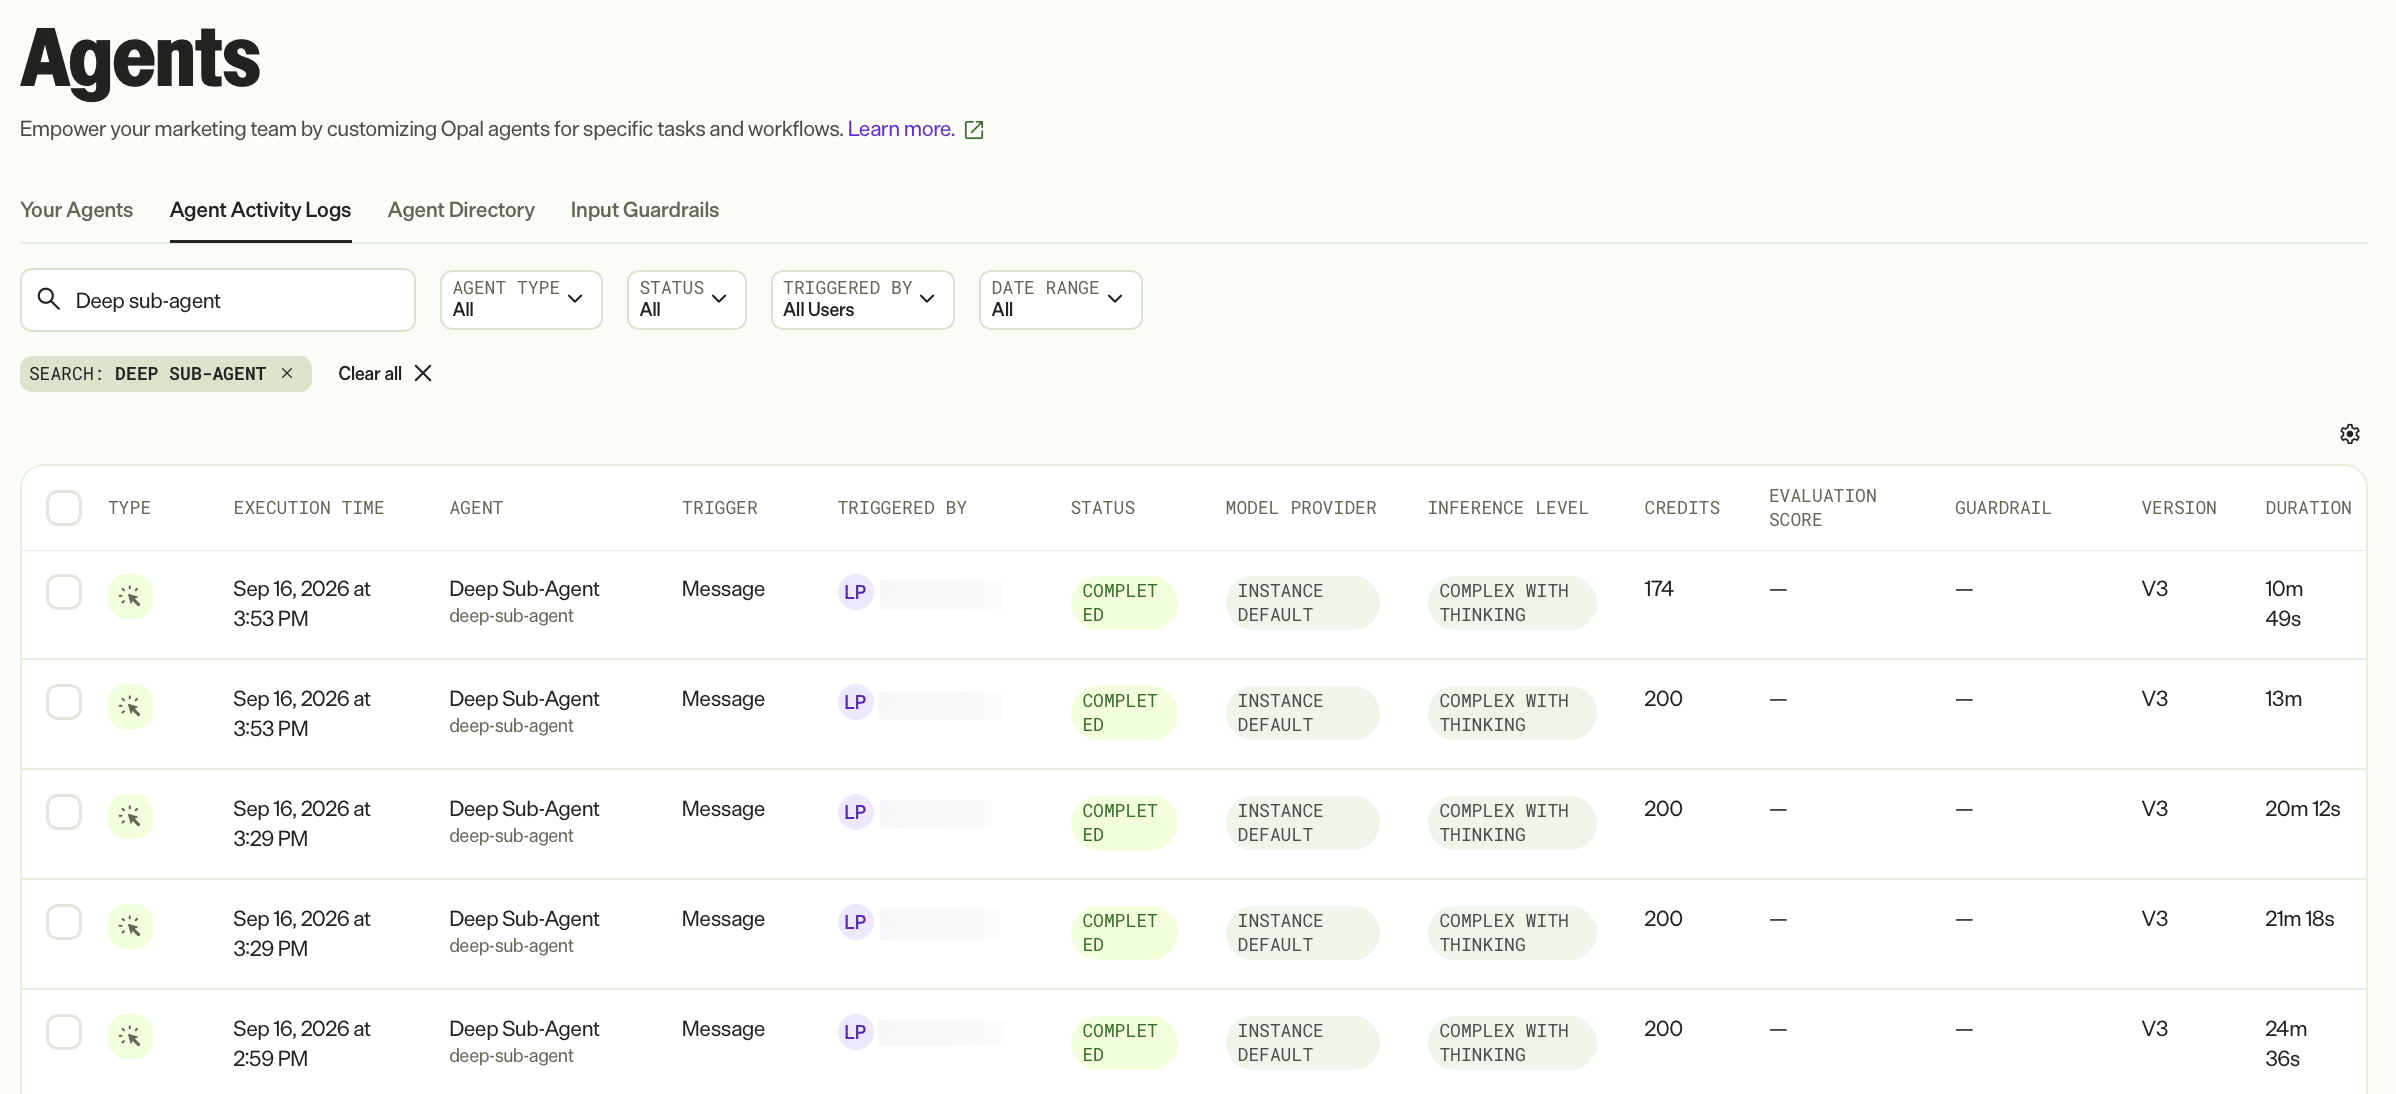This screenshot has height=1094, width=2396.
Task: Open Deep Sub-Agent in 2:59 PM row
Action: pos(524,1029)
